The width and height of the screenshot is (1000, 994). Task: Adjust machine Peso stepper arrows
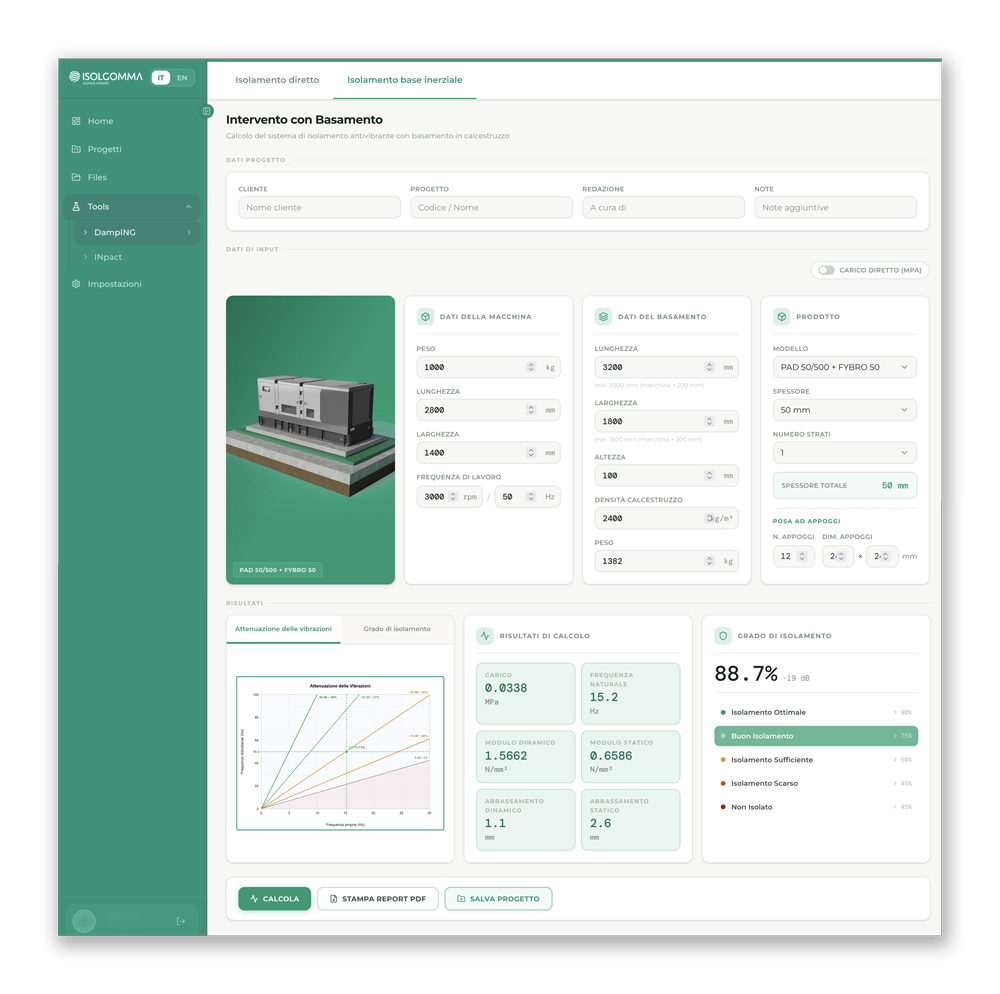pyautogui.click(x=531, y=367)
